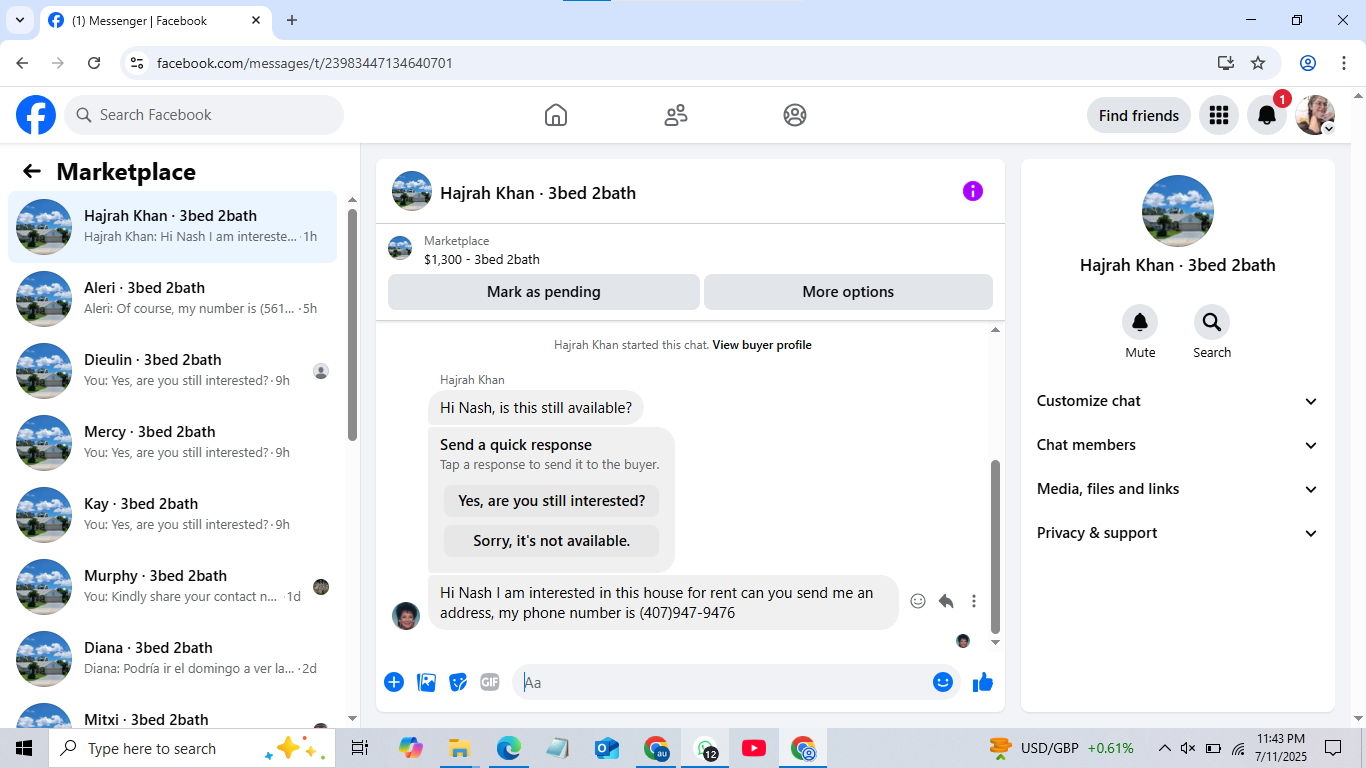Attach a file with the photo icon
Screen dimensions: 1366x768
[x=426, y=682]
